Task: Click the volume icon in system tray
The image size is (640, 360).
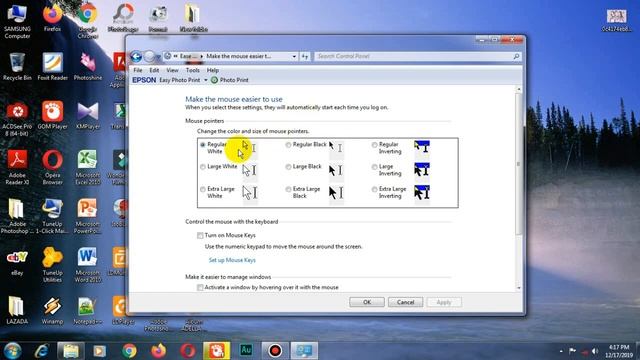Action: (x=596, y=351)
